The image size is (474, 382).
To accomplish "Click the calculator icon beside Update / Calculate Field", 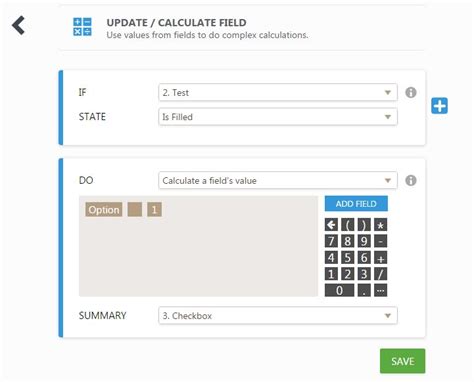I will [82, 27].
